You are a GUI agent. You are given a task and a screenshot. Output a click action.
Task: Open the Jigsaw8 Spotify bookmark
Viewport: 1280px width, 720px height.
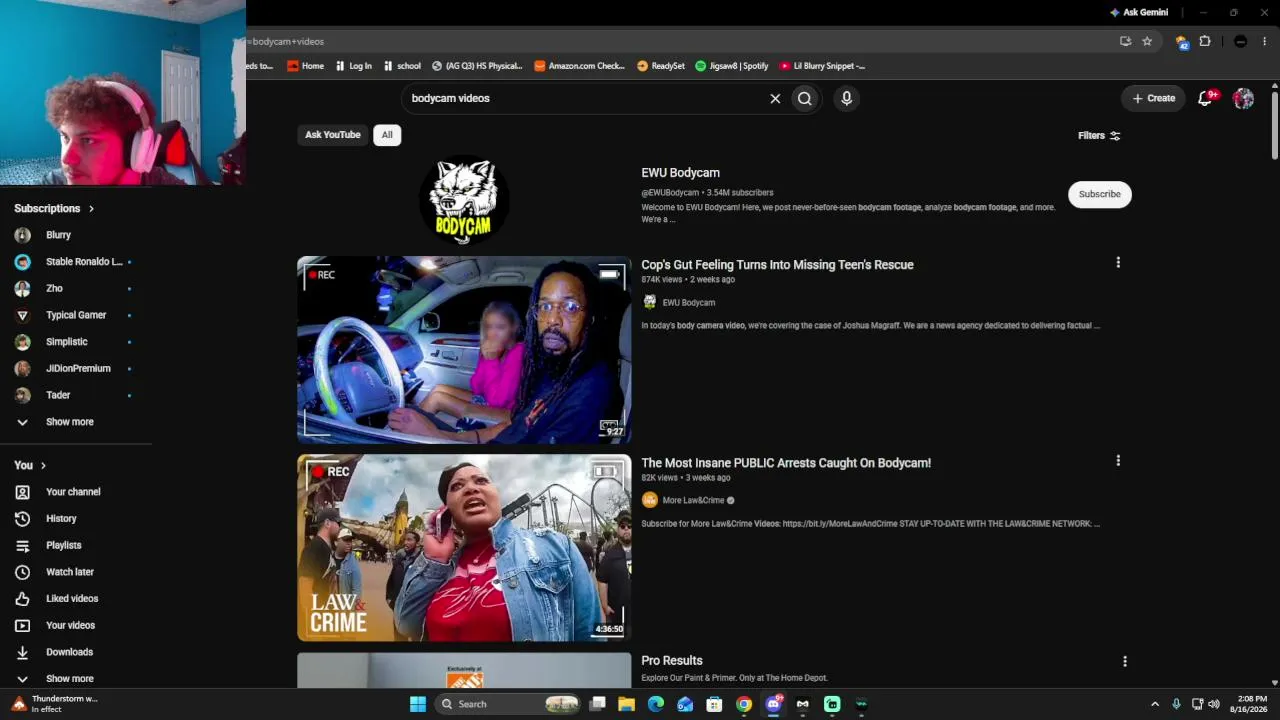click(x=732, y=66)
